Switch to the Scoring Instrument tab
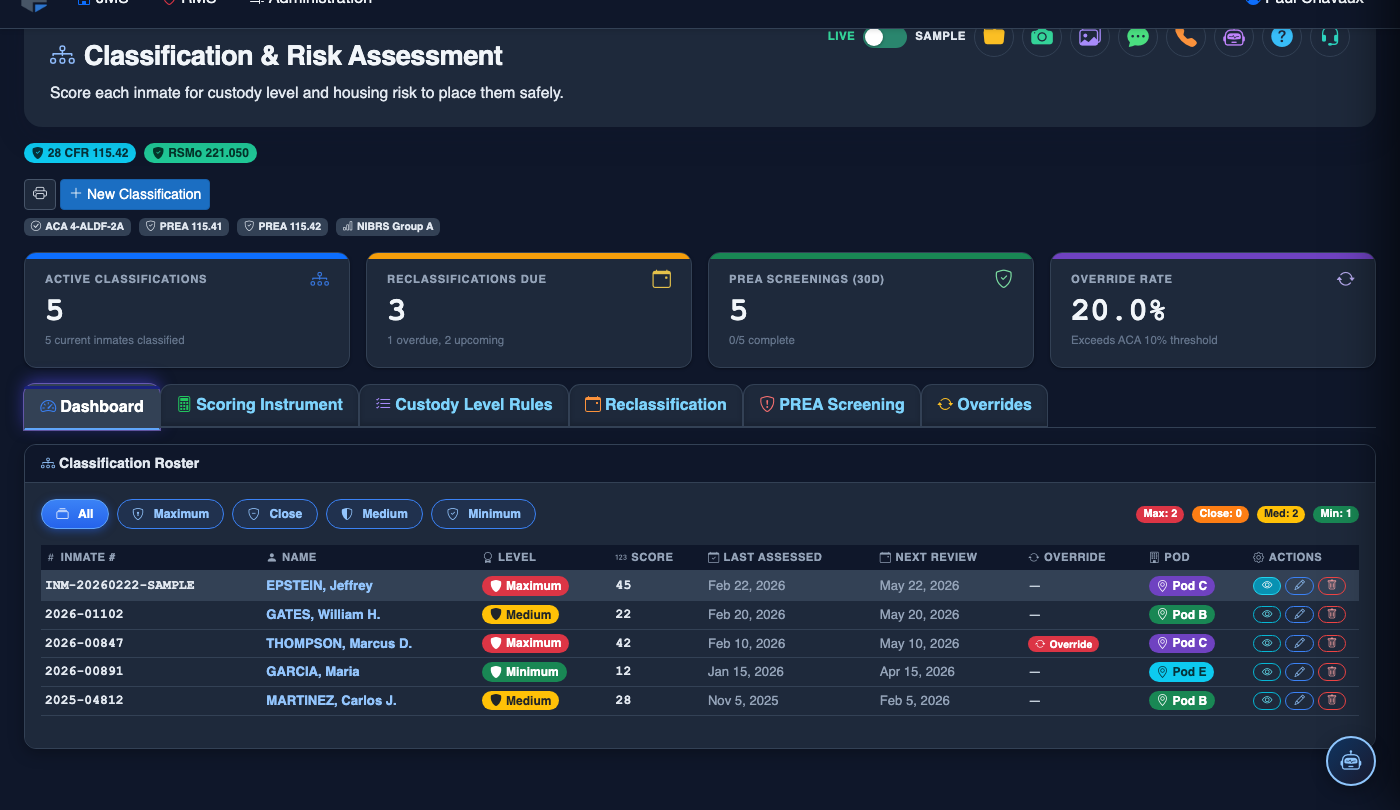 pyautogui.click(x=260, y=405)
